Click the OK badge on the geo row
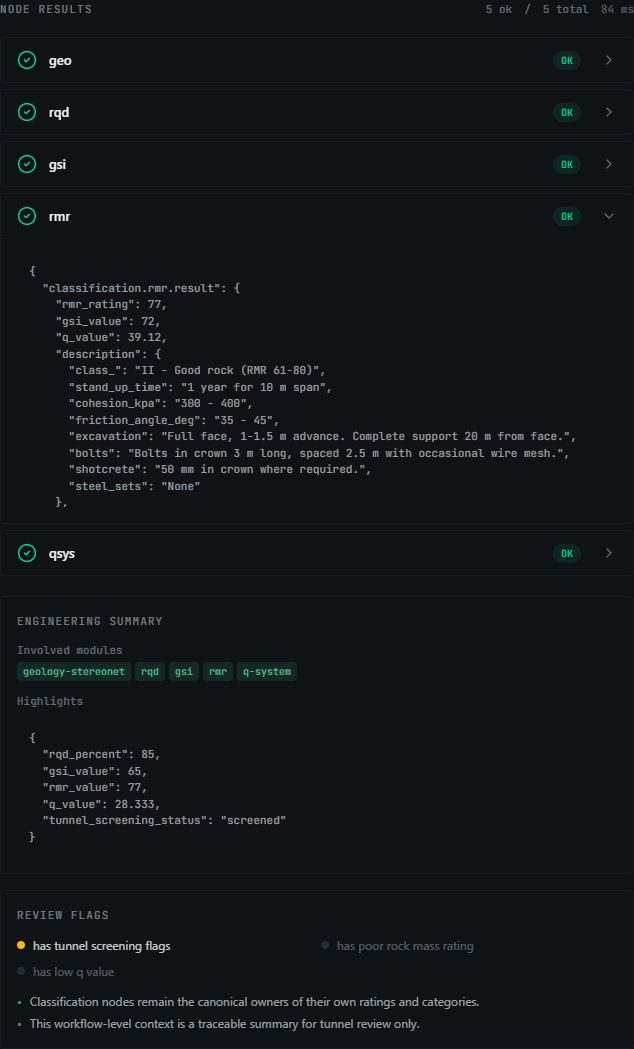The image size is (634, 1049). pos(566,60)
